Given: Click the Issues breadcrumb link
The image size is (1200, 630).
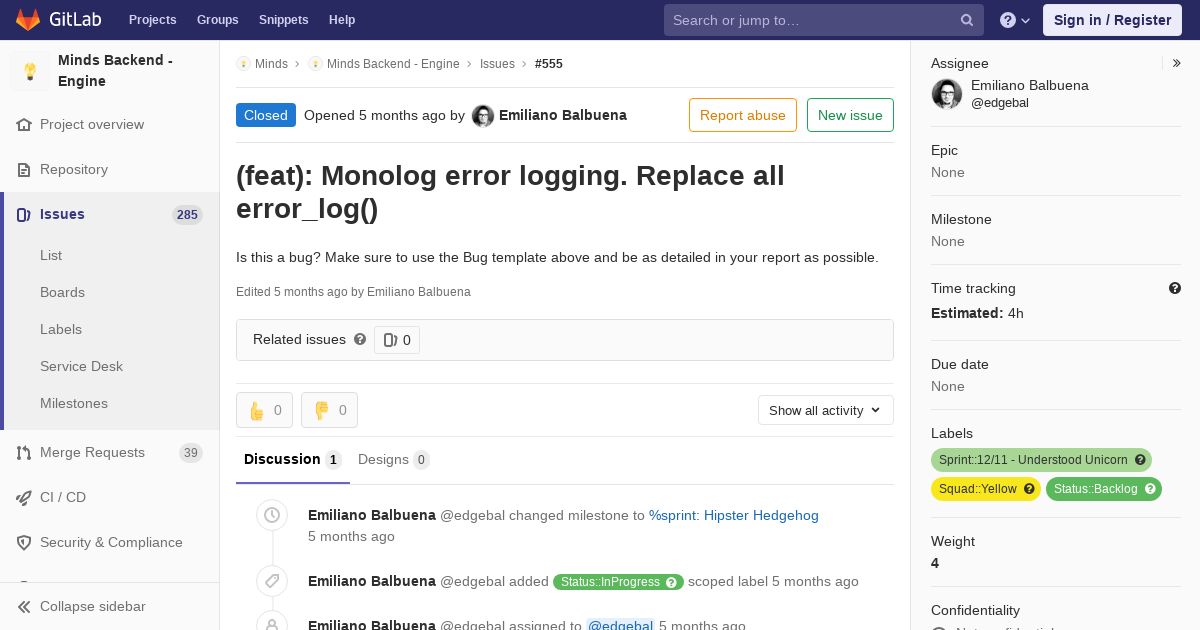Looking at the screenshot, I should (497, 64).
